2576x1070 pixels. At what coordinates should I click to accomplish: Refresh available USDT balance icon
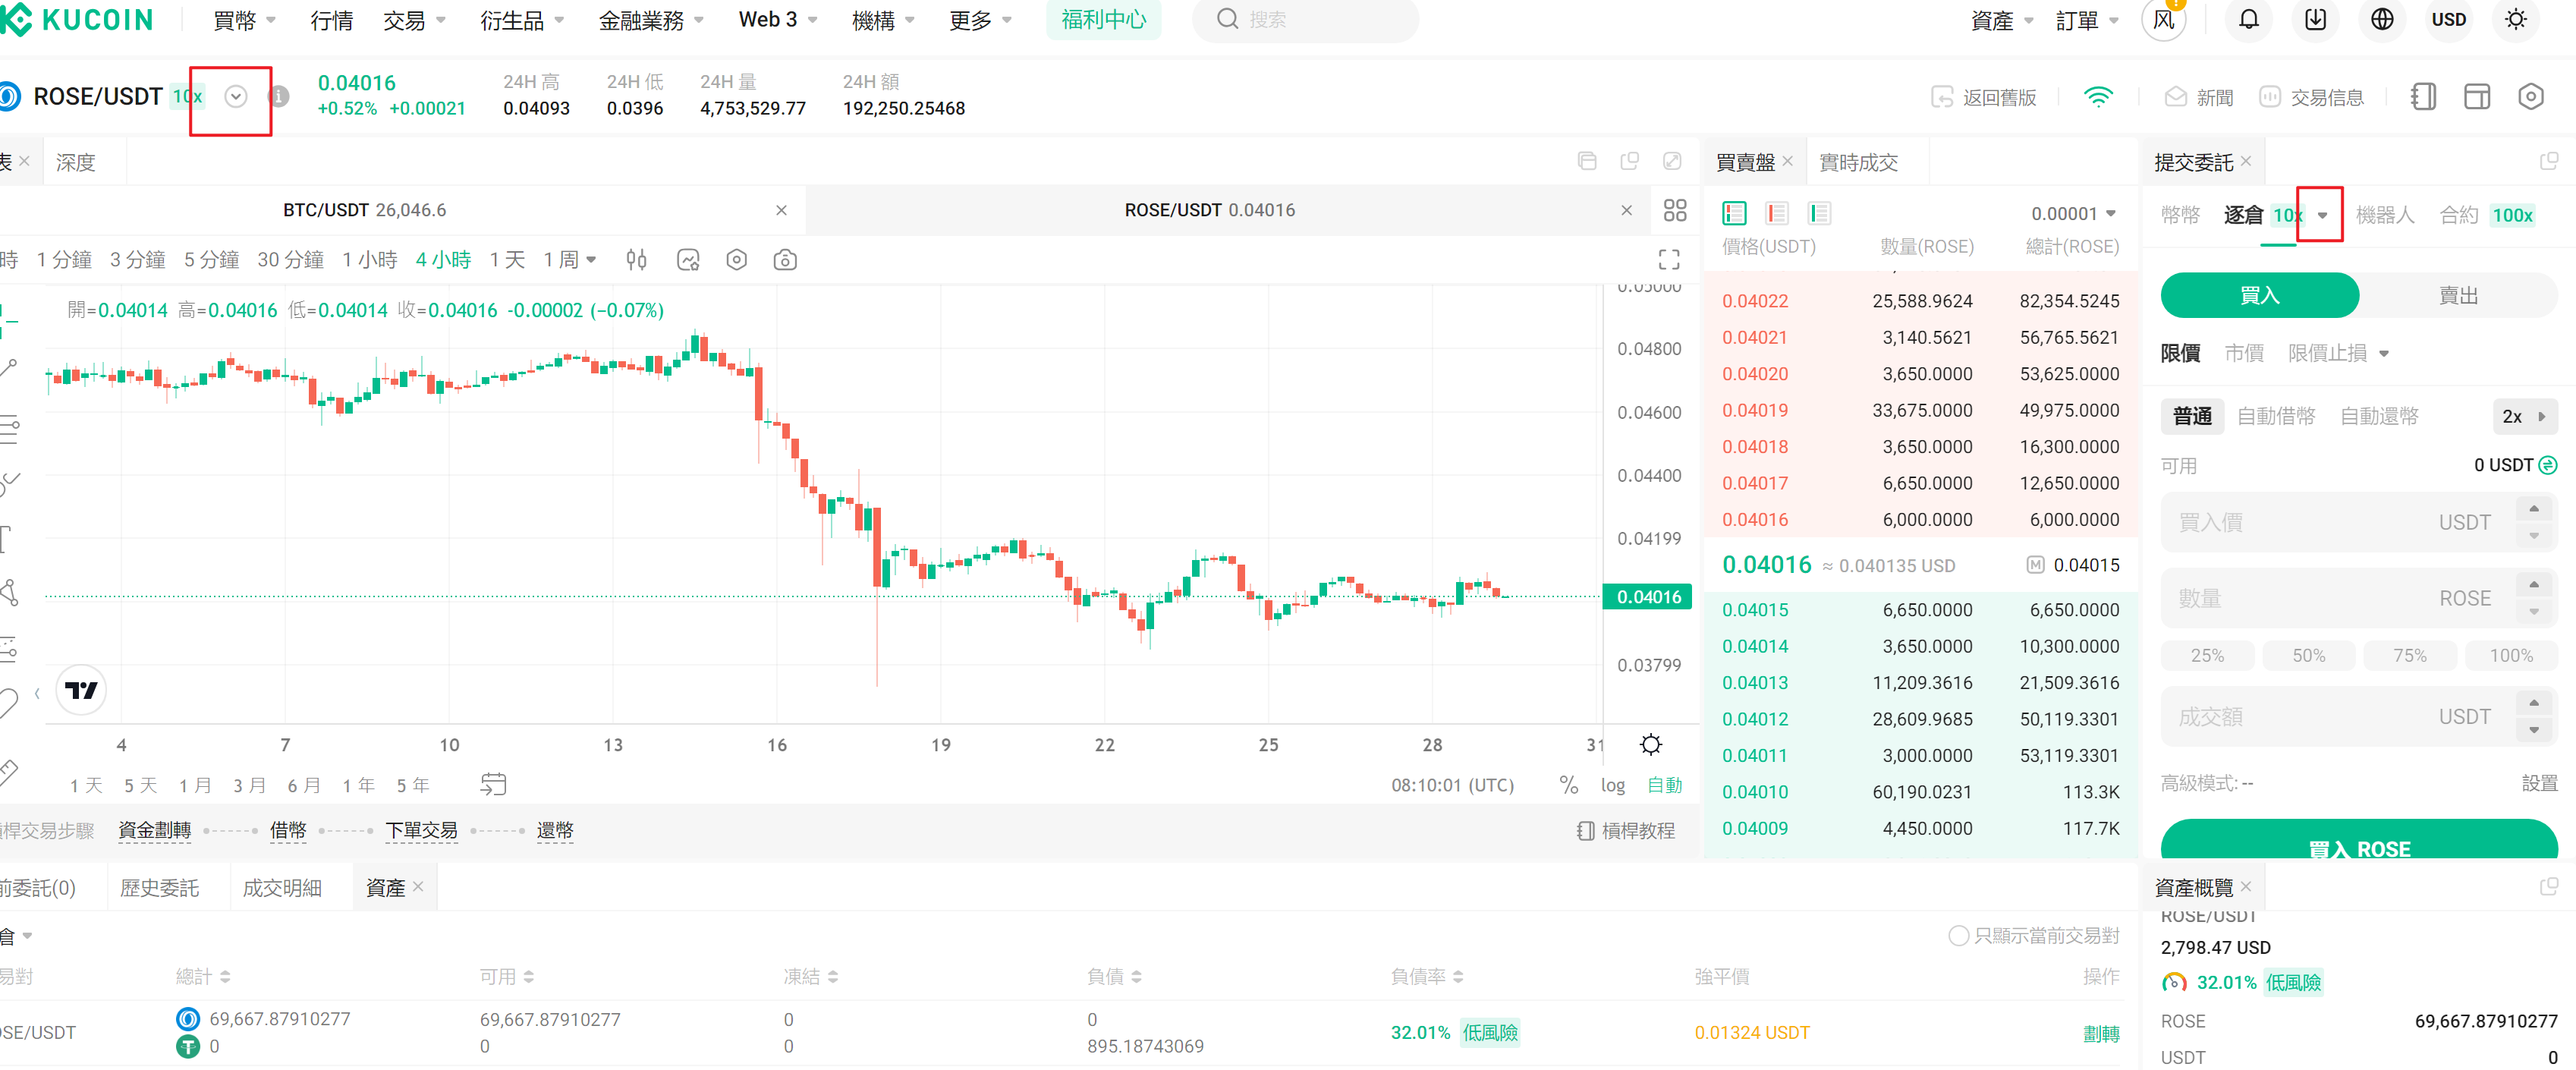coord(2548,465)
